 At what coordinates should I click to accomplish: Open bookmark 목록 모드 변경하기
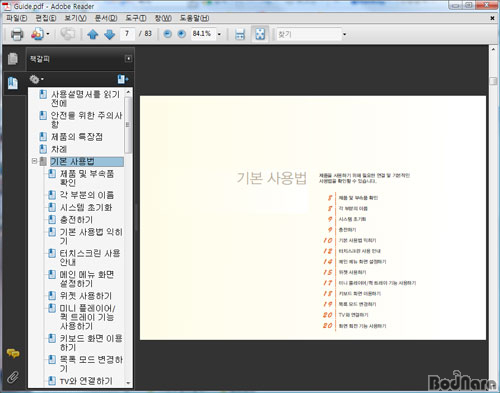91,364
